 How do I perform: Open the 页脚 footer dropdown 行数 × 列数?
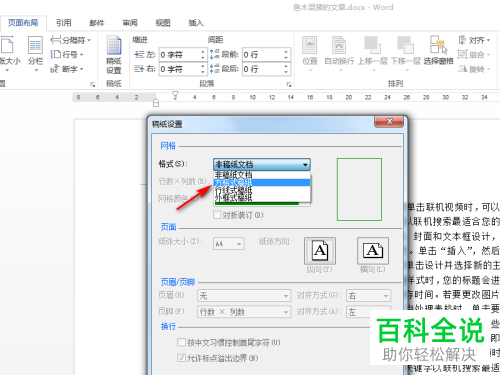[x=244, y=312]
